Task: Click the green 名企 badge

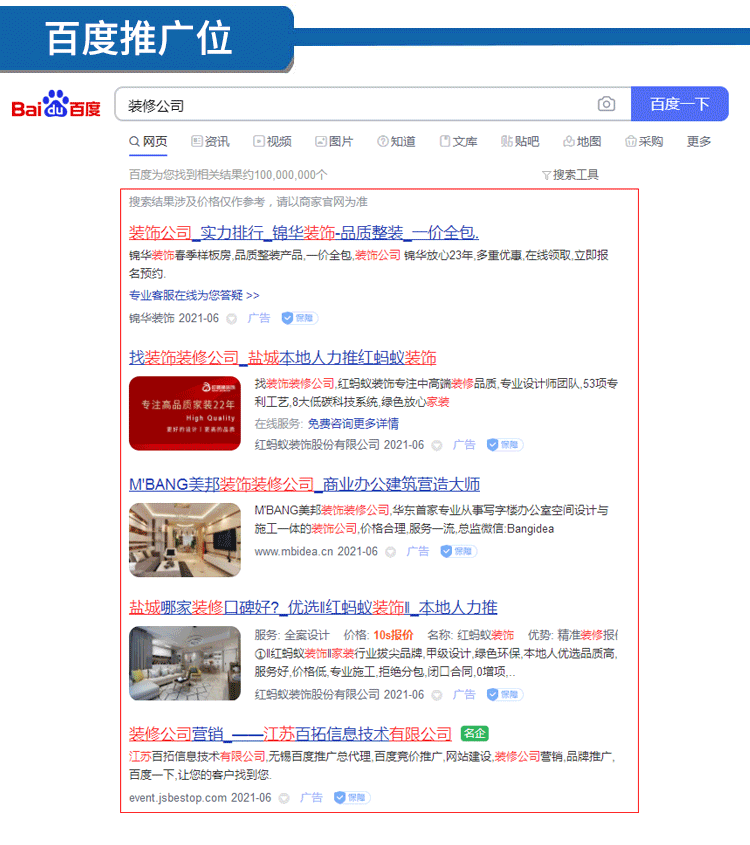Action: pos(474,733)
